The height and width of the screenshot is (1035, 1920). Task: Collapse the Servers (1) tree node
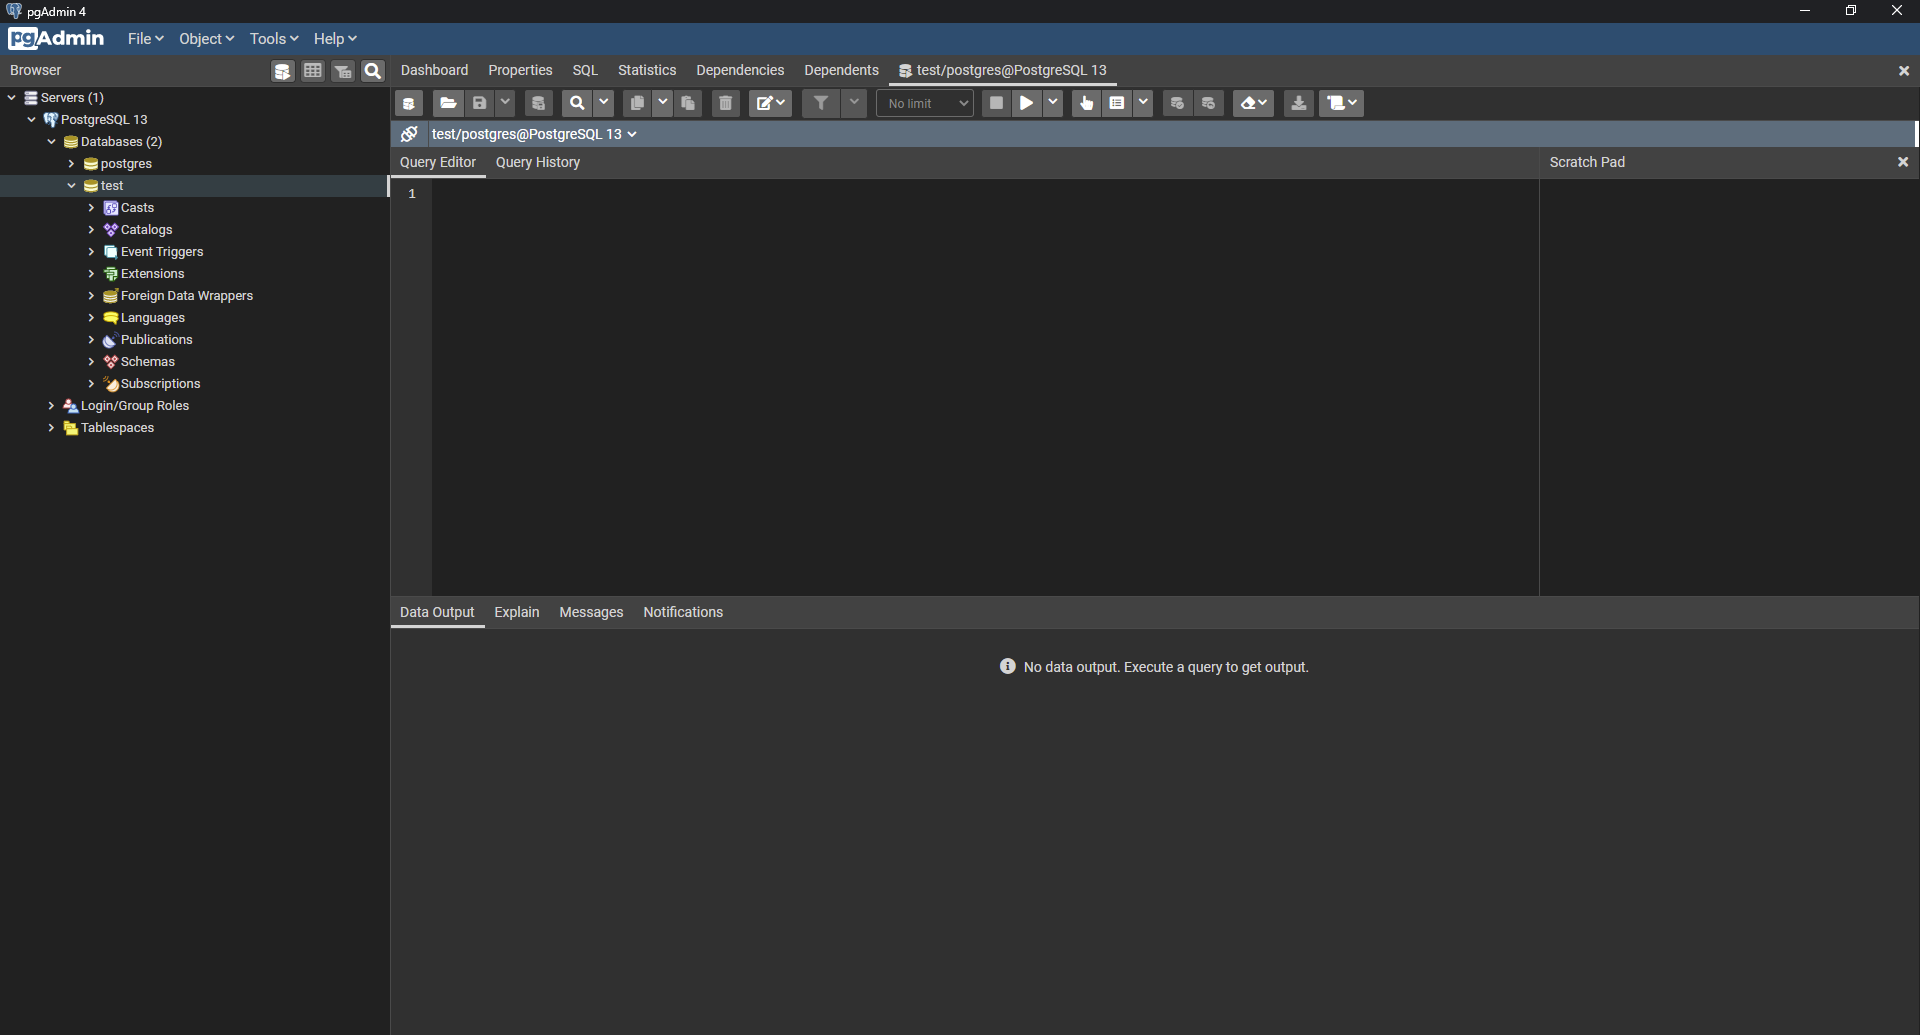pos(12,98)
